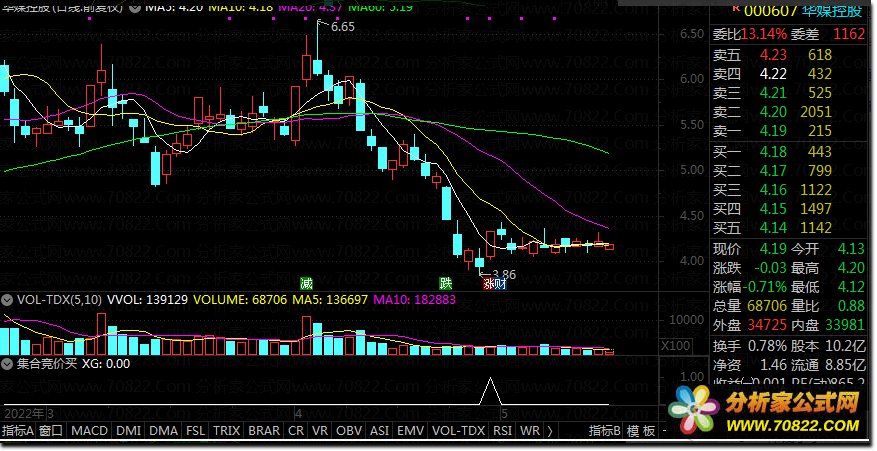Click the 今开 4.13 value

click(851, 249)
